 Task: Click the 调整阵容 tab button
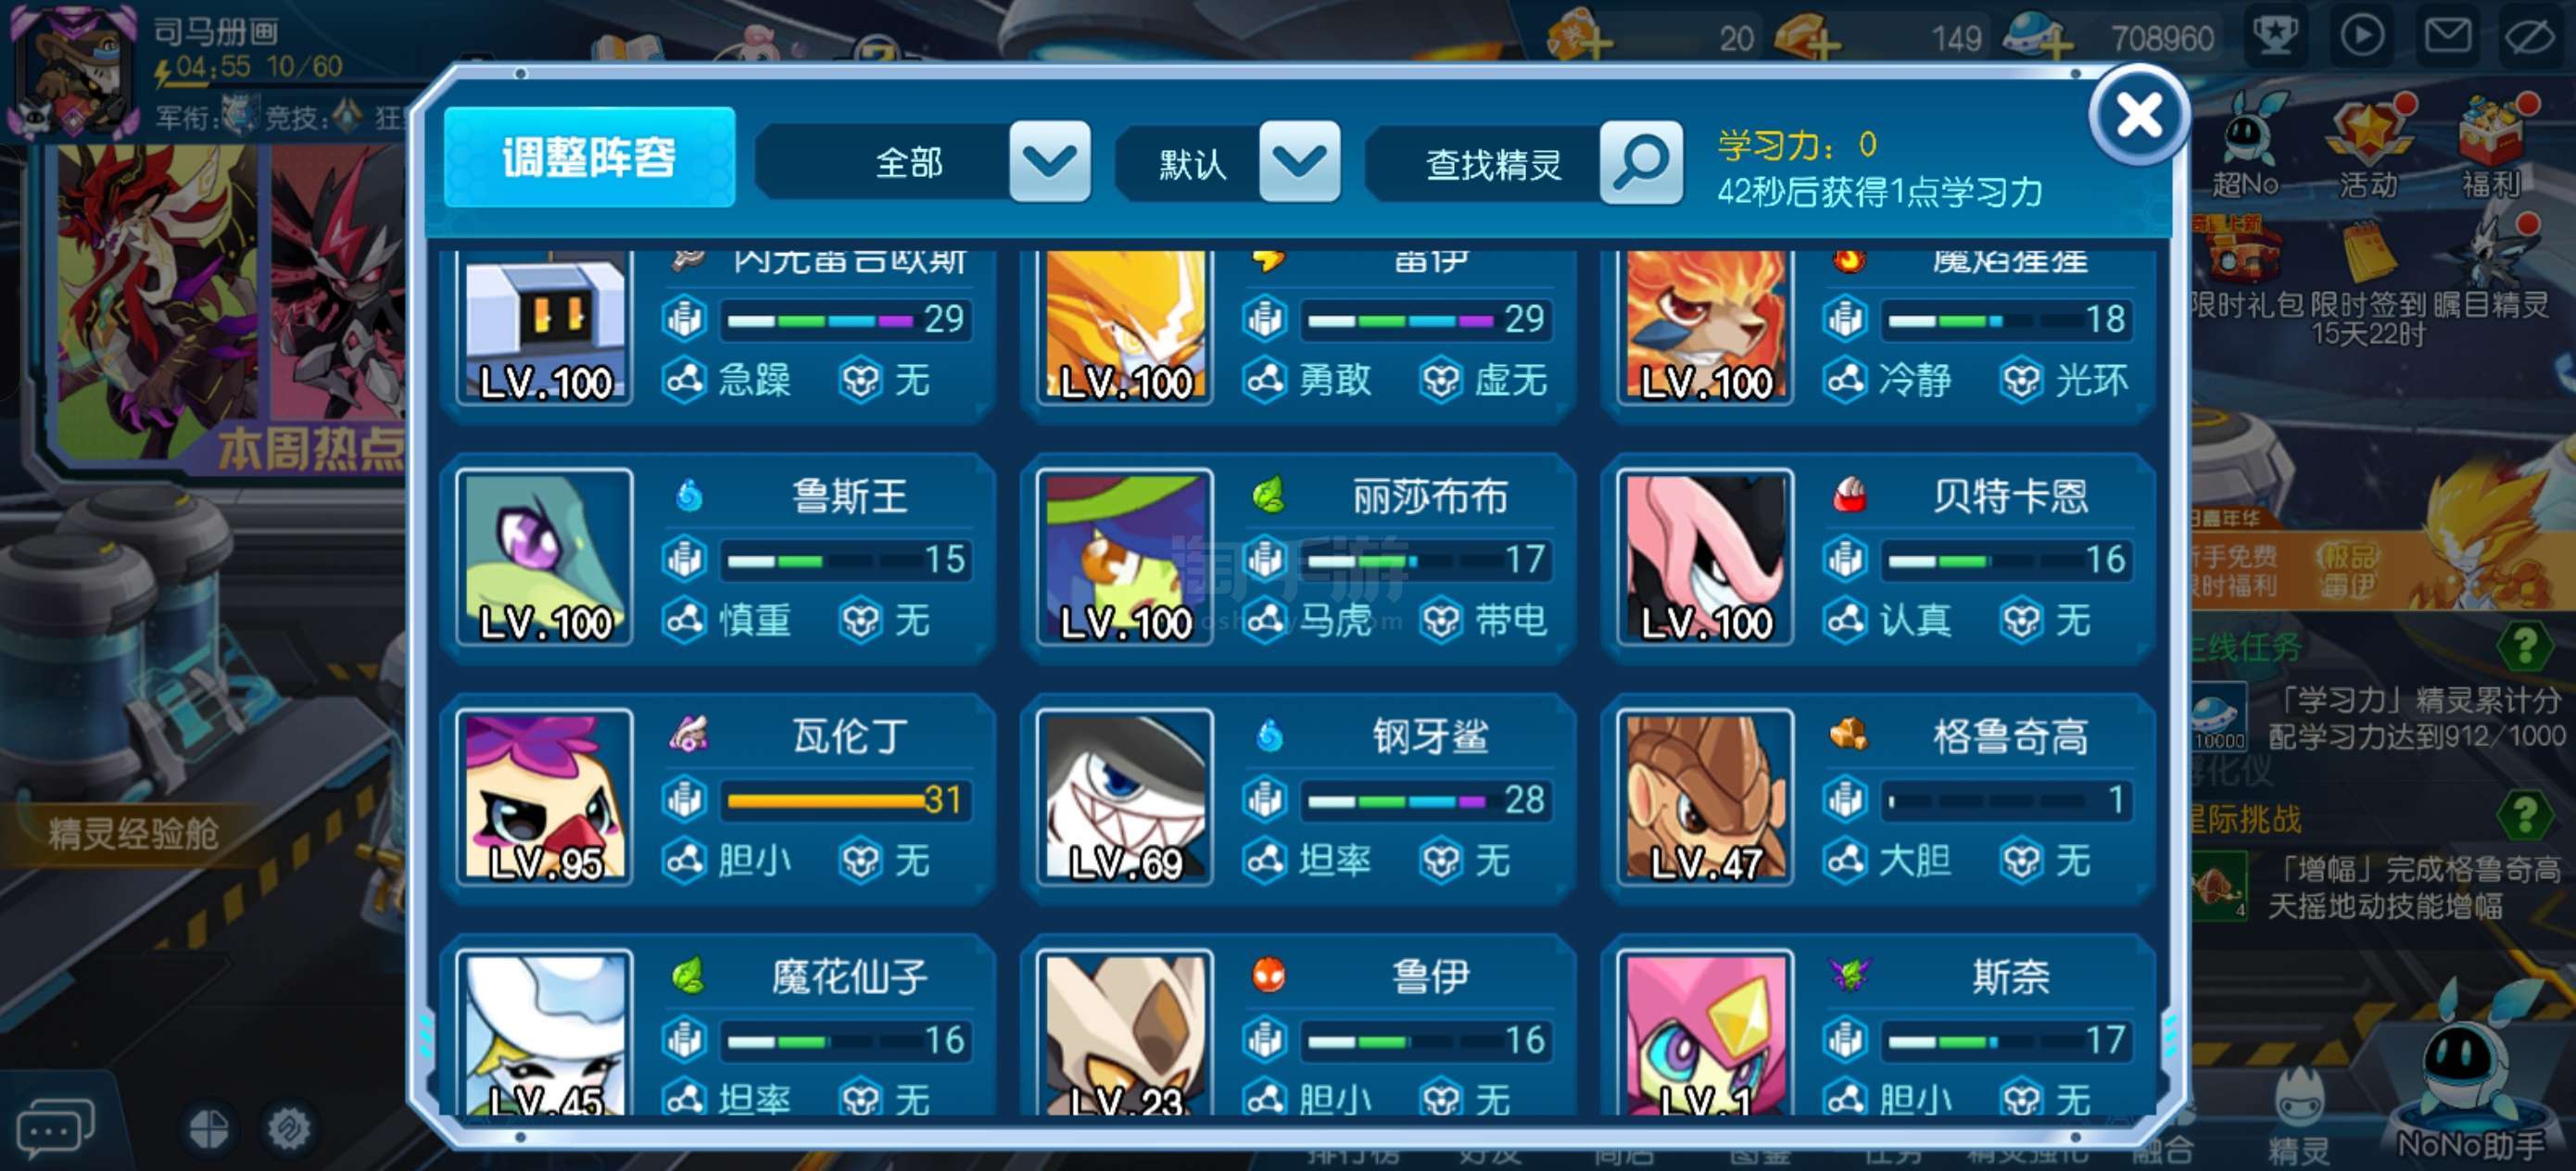click(589, 158)
